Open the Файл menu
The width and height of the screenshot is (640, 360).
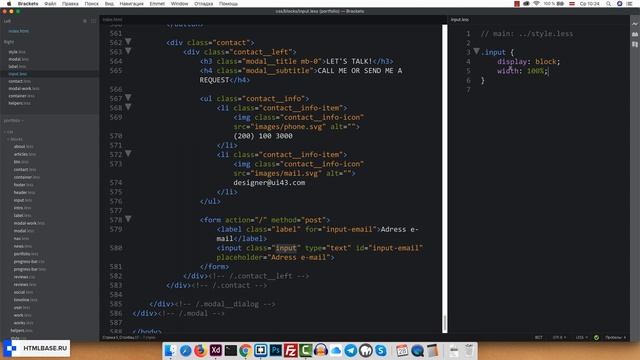(x=50, y=4)
